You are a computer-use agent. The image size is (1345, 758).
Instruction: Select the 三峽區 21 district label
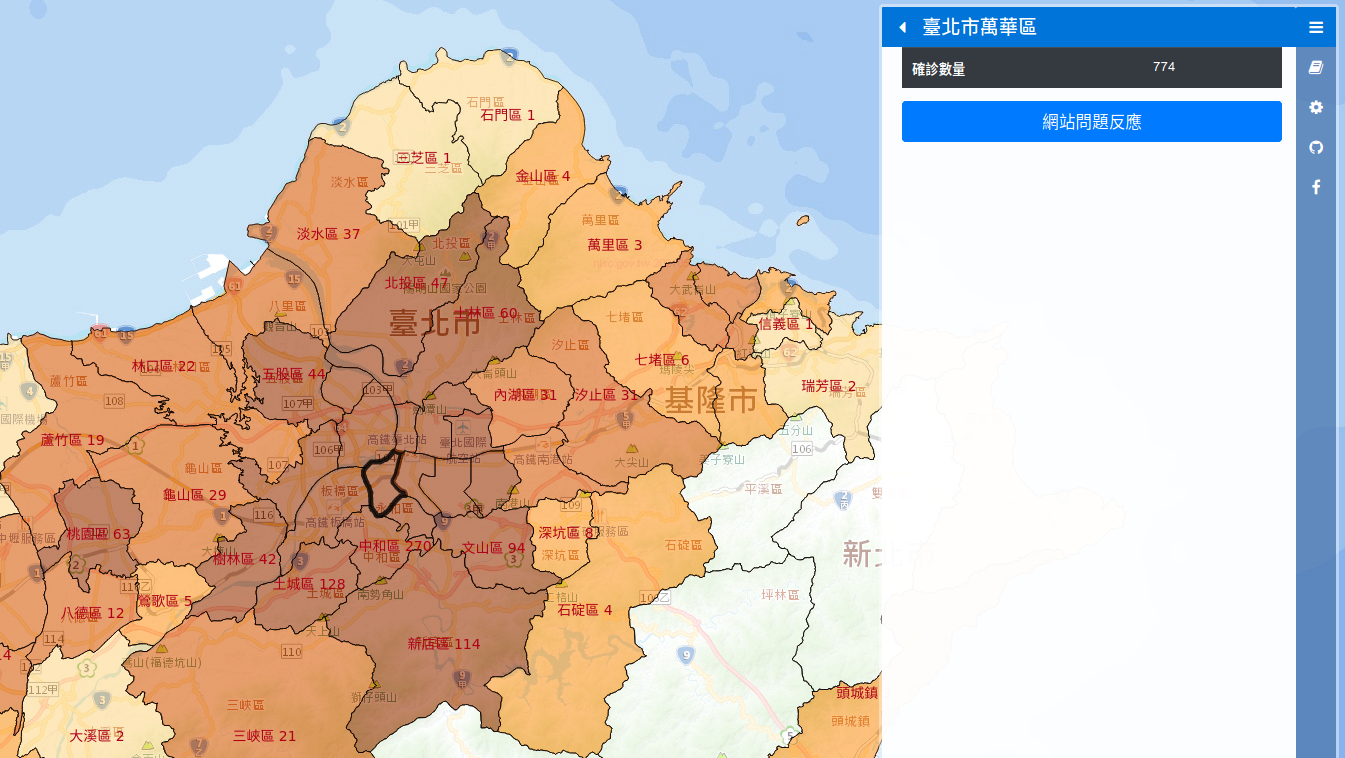[x=265, y=736]
